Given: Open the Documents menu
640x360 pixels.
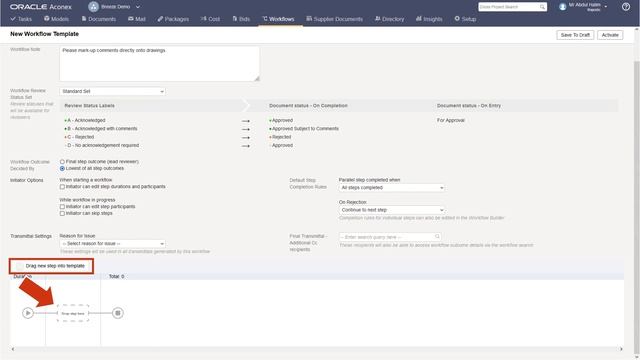Looking at the screenshot, I should pos(99,19).
